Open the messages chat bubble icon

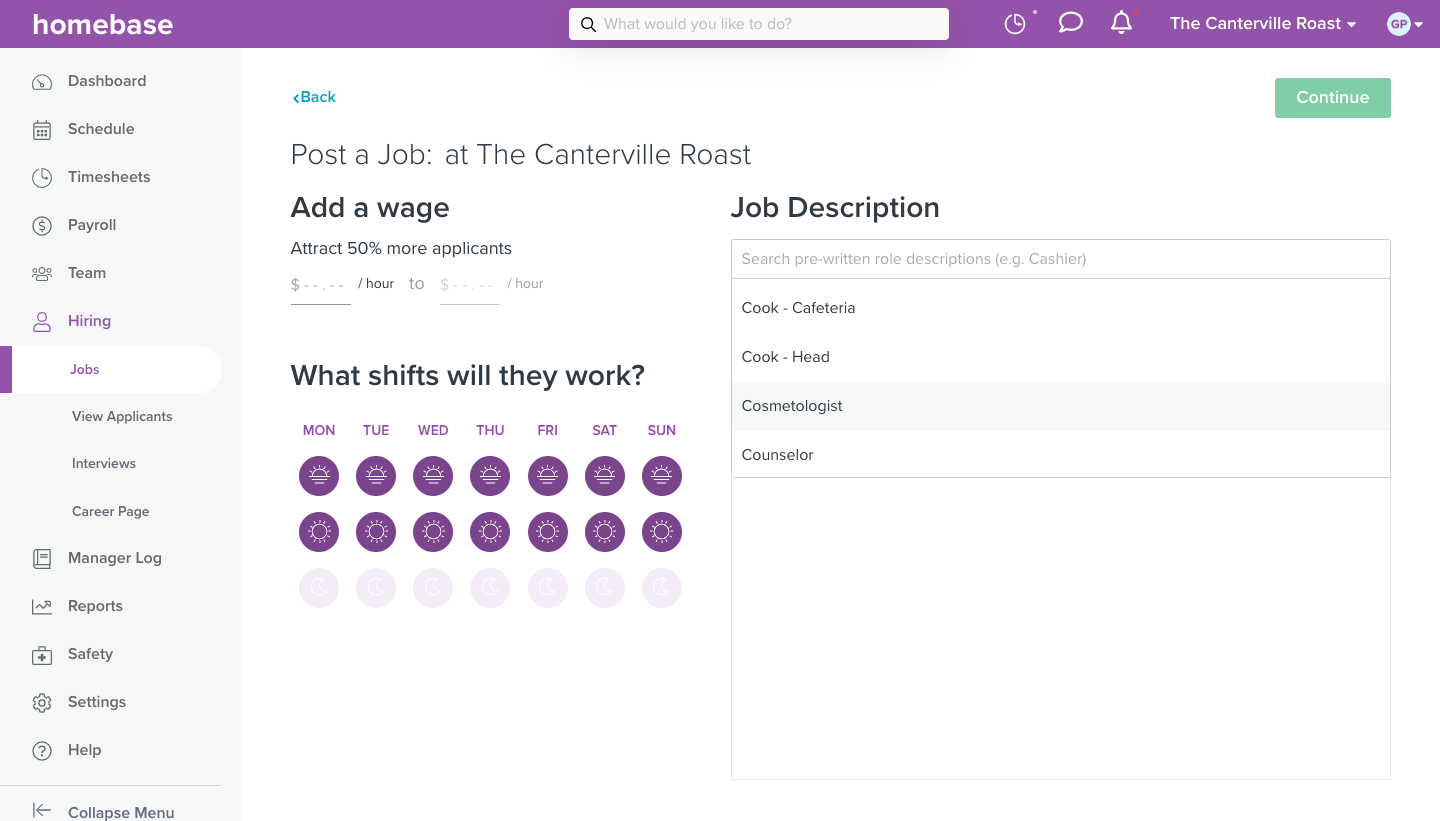tap(1071, 23)
